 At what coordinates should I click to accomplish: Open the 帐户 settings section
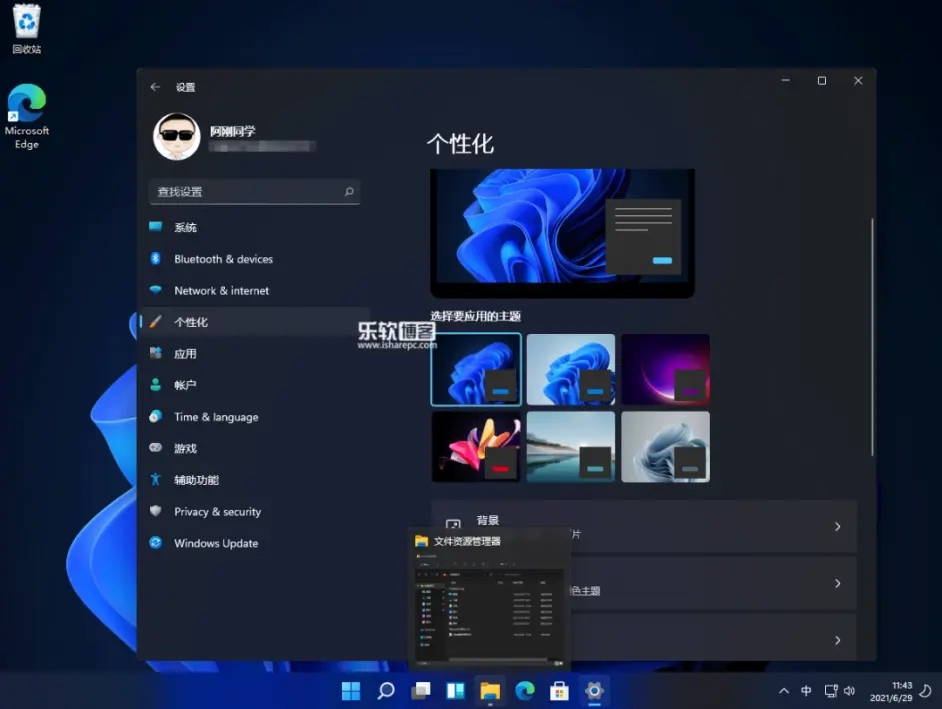pyautogui.click(x=185, y=385)
